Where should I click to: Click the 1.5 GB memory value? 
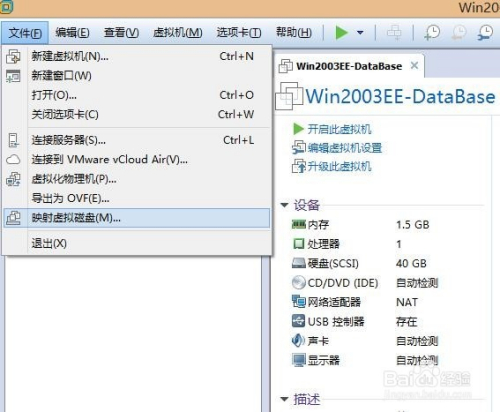[412, 225]
